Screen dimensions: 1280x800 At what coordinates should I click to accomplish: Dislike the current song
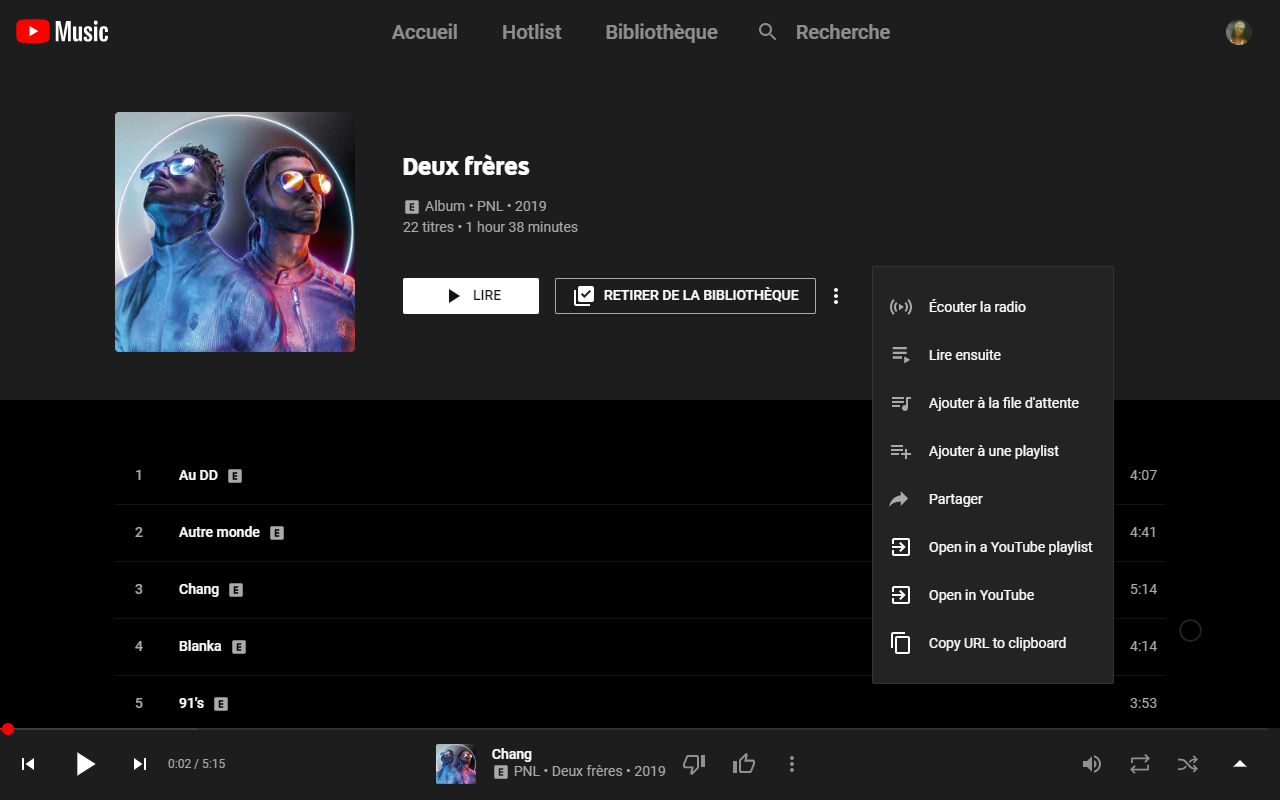click(694, 764)
